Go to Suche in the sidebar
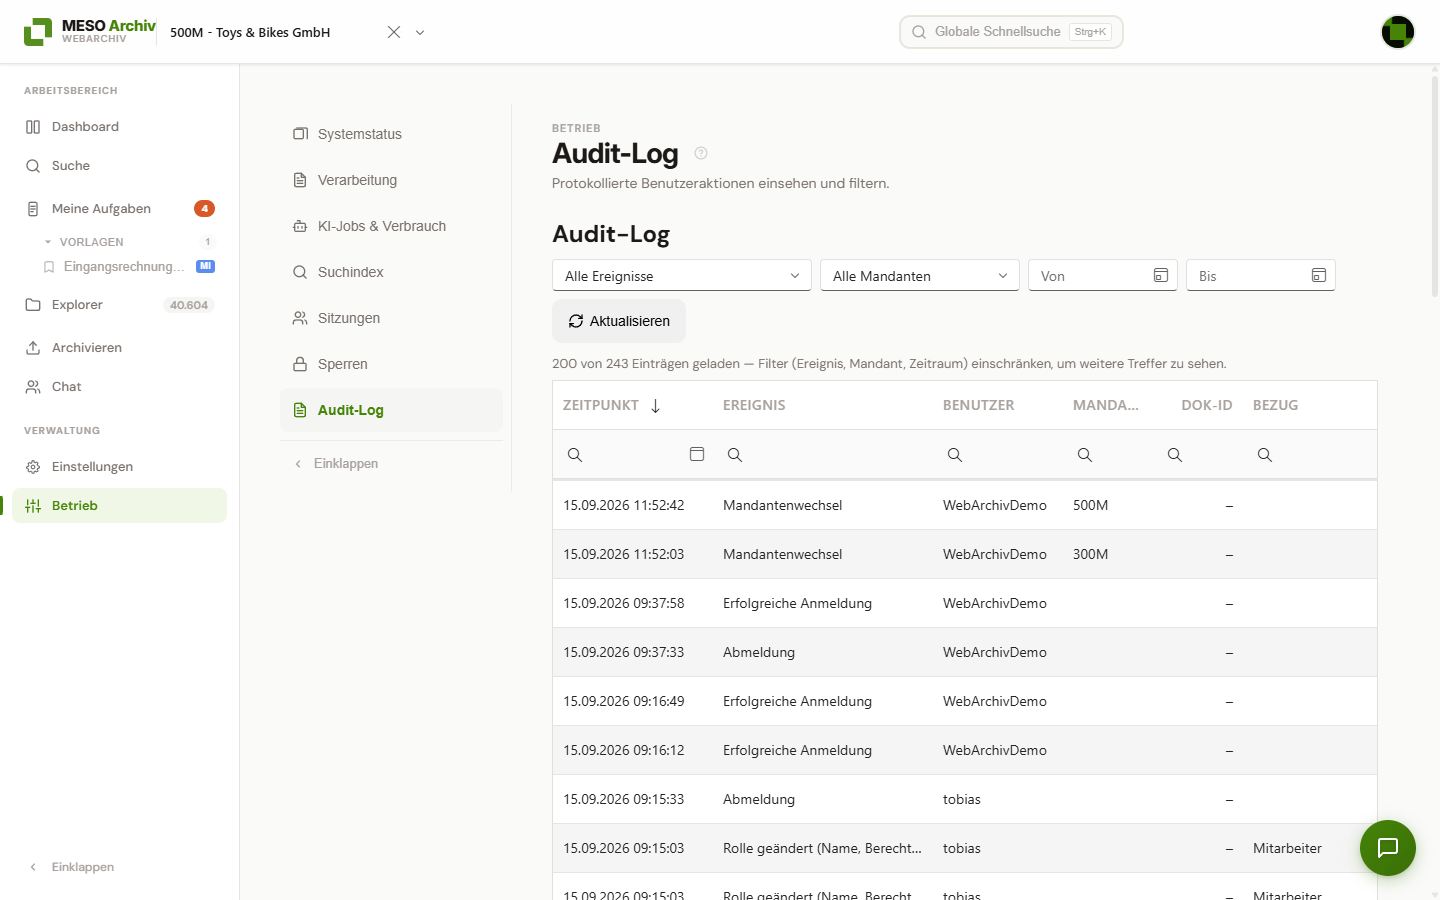 [120, 166]
